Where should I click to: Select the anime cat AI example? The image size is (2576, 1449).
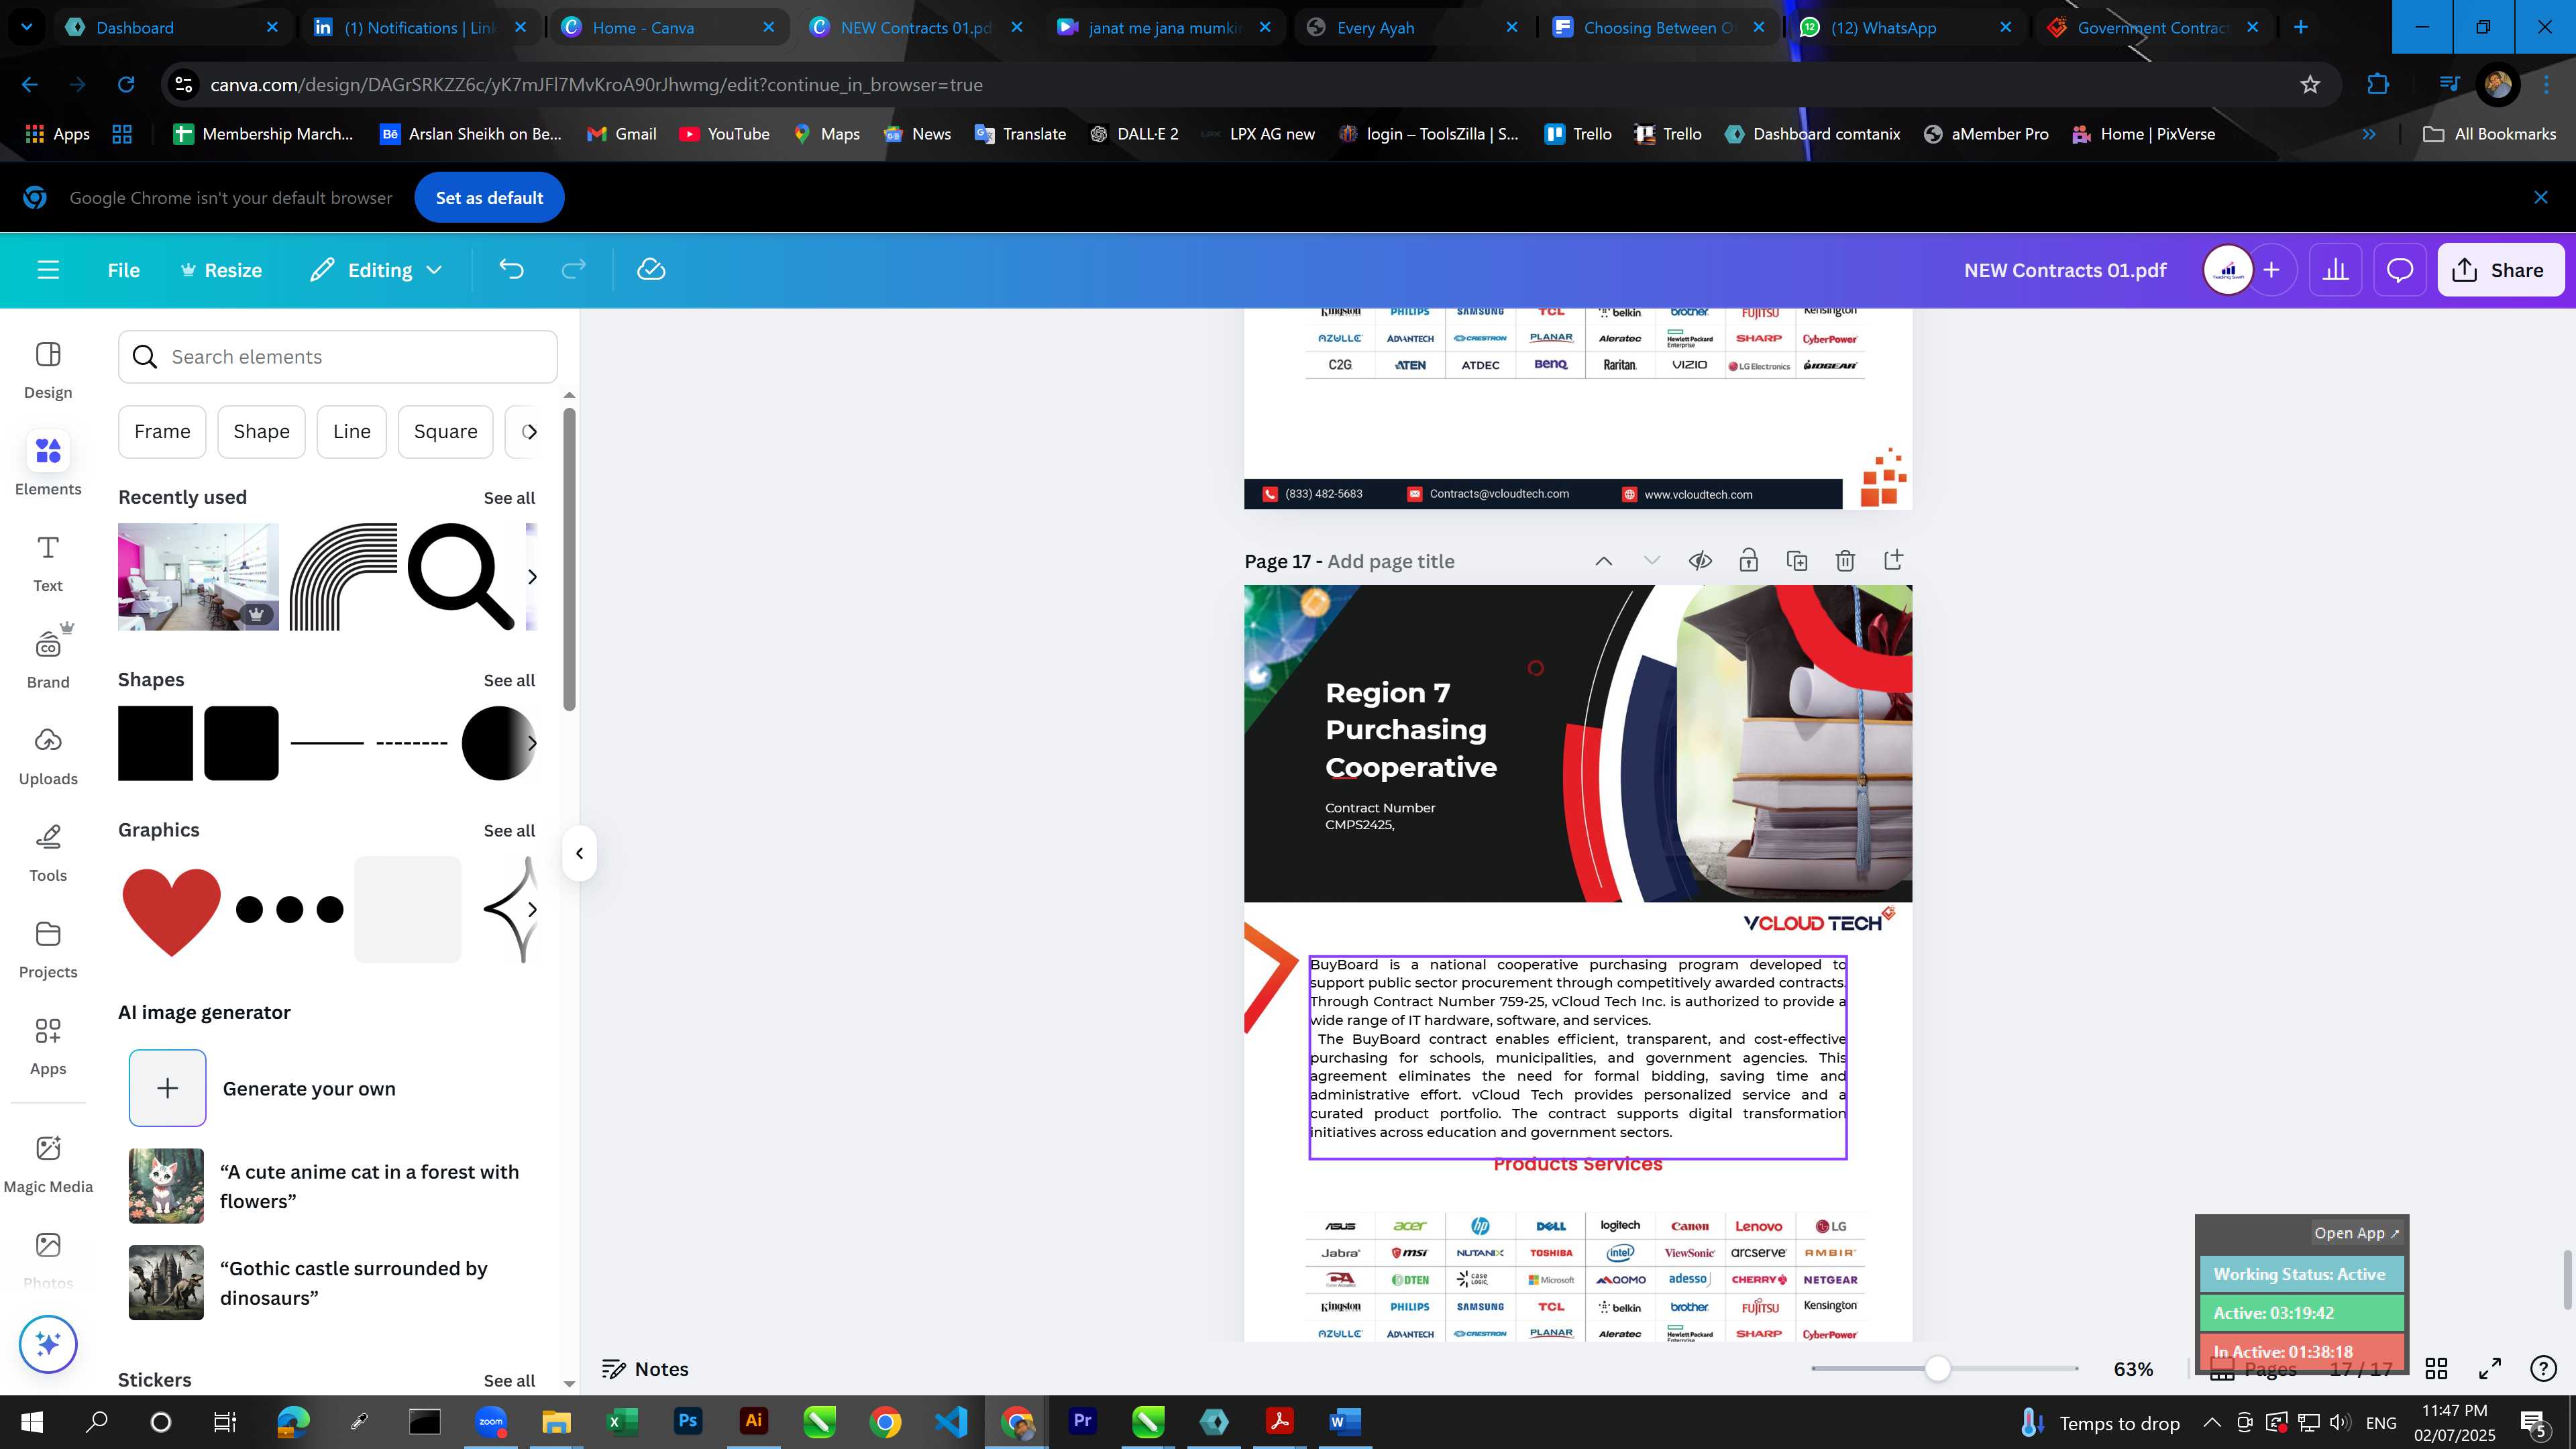tap(166, 1186)
